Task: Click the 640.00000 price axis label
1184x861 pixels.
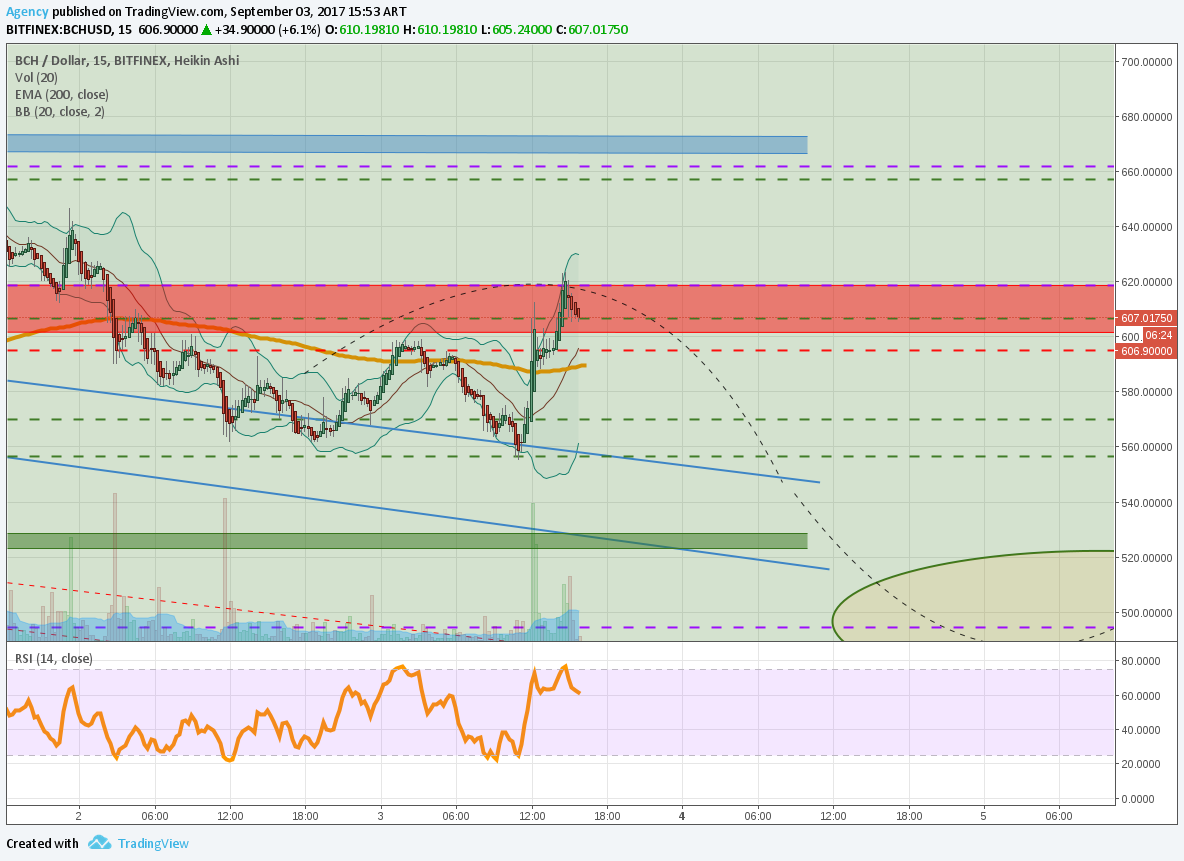Action: point(1147,227)
